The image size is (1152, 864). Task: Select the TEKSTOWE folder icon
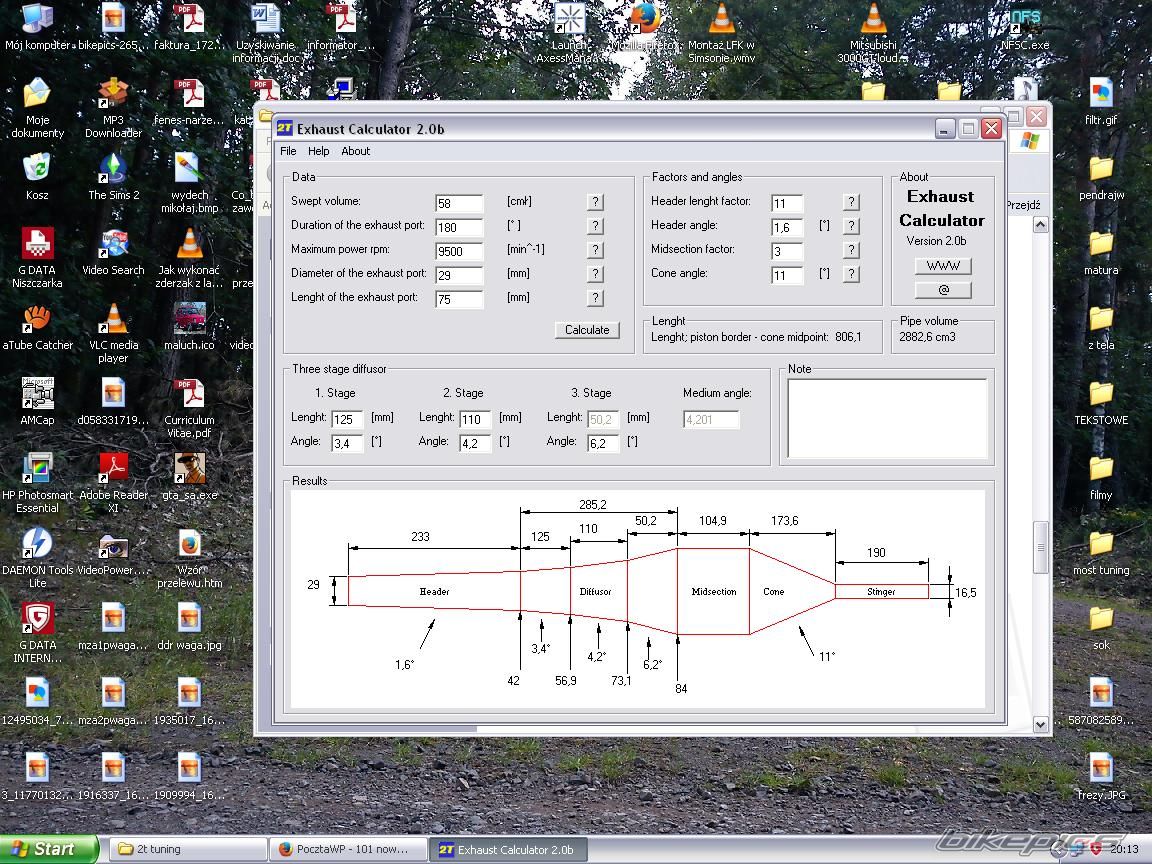pos(1101,402)
